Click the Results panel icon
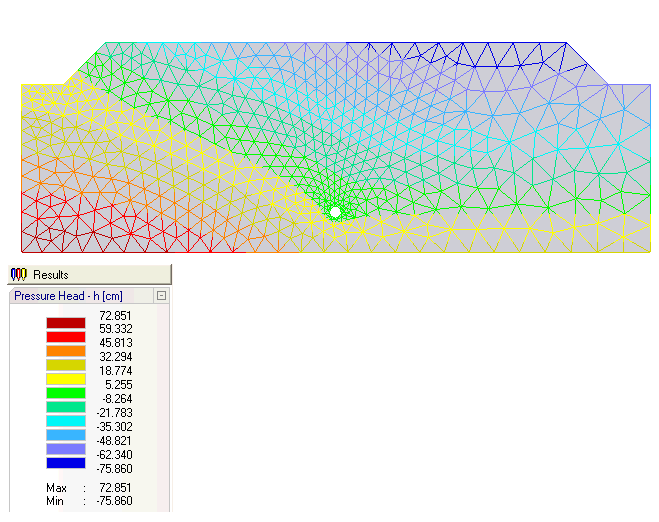This screenshot has height=522, width=659. [x=18, y=274]
